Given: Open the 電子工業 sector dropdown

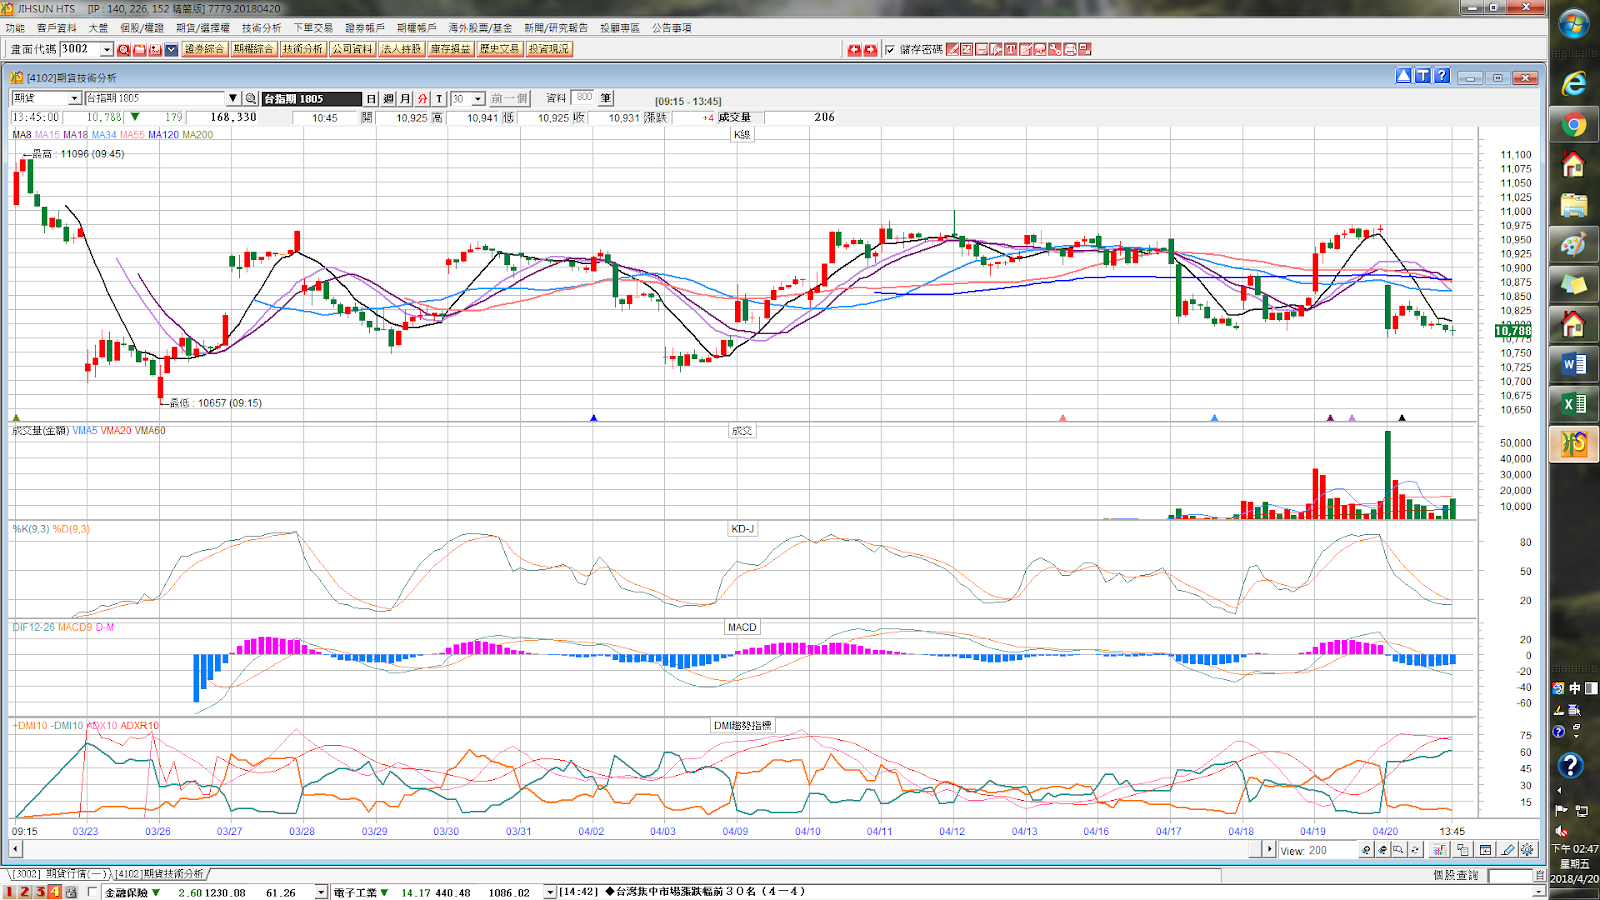Looking at the screenshot, I should tap(549, 892).
